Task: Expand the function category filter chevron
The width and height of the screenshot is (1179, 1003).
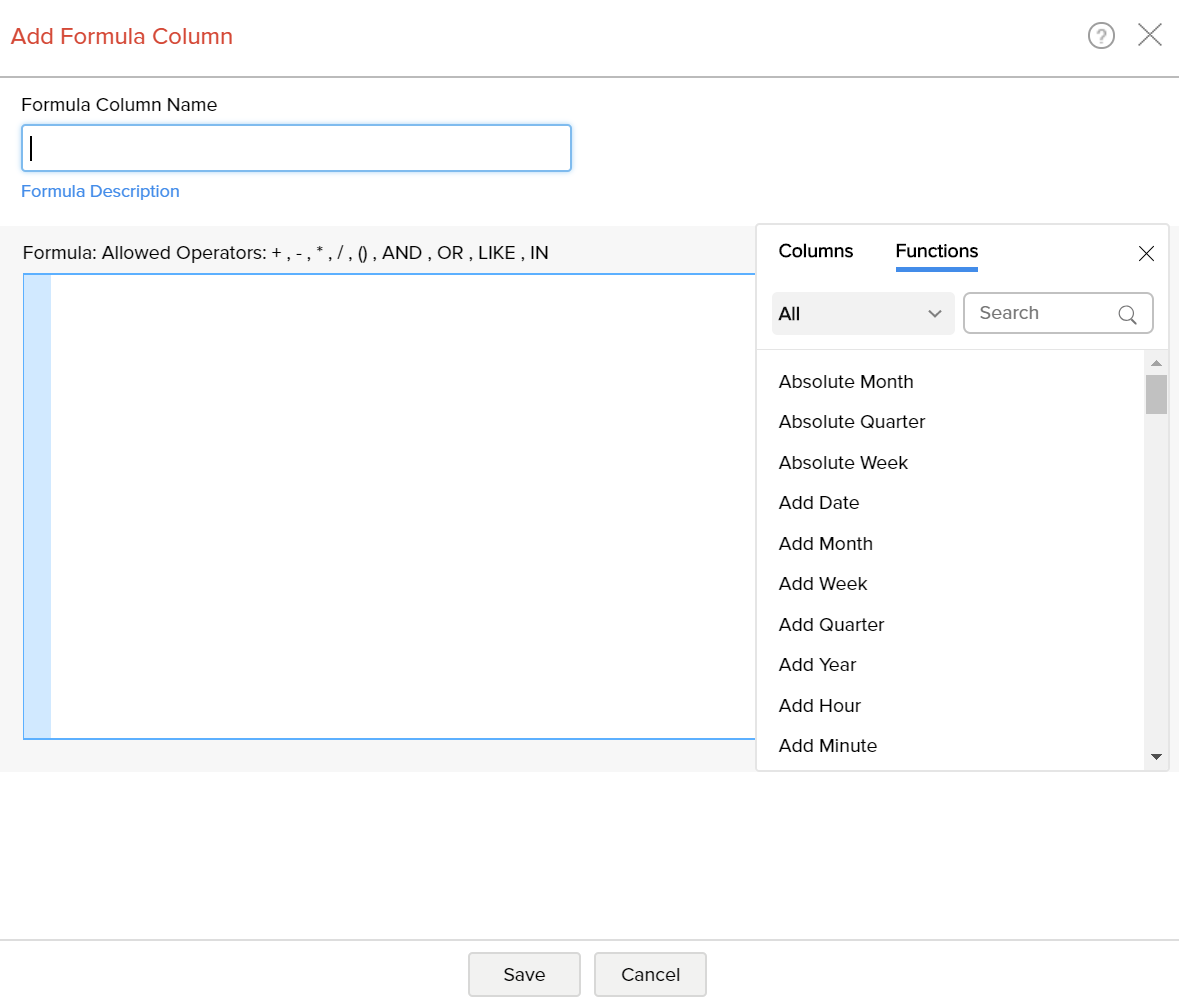Action: coord(938,313)
